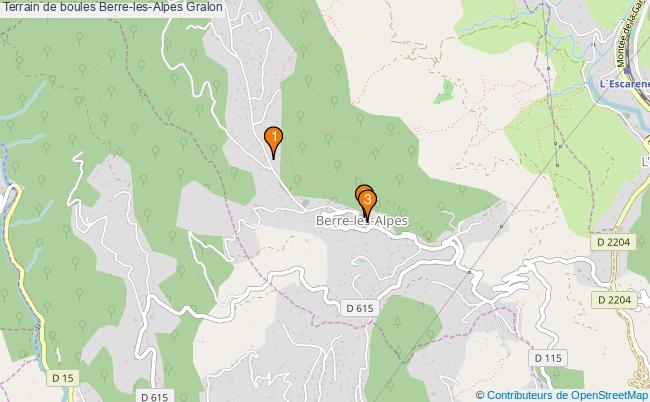The width and height of the screenshot is (650, 402).
Task: Click the conifer tree symbol below D 615
Action: [x=397, y=321]
